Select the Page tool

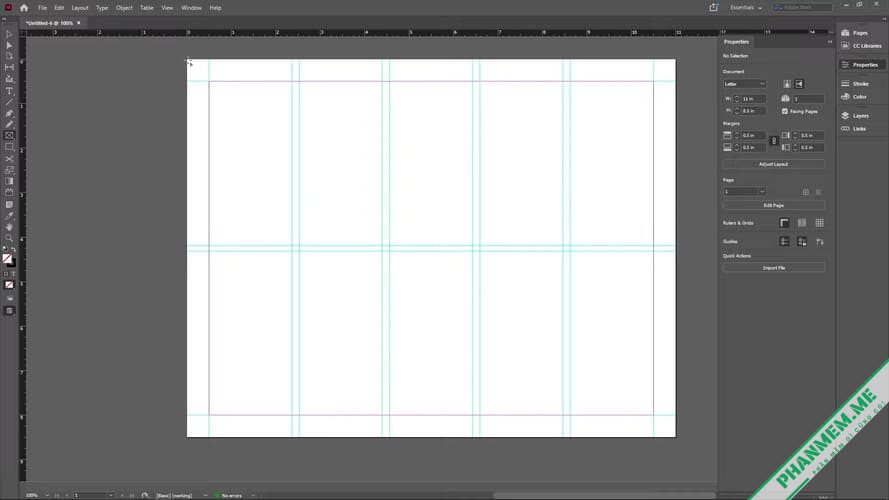click(x=9, y=56)
